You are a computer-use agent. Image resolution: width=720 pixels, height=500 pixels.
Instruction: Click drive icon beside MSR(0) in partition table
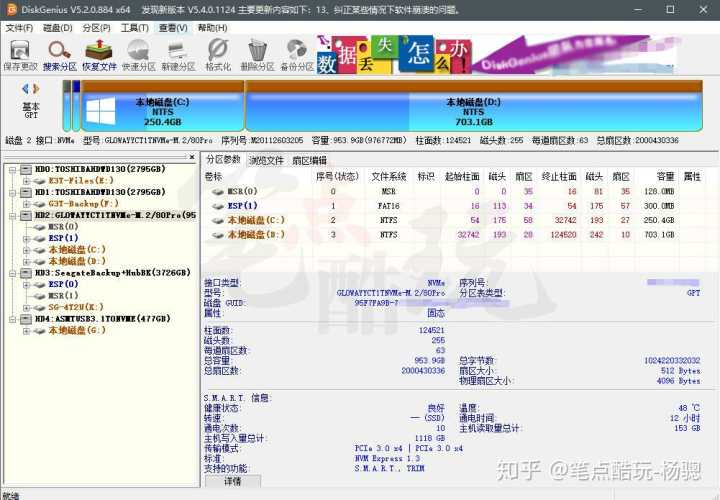pos(218,191)
